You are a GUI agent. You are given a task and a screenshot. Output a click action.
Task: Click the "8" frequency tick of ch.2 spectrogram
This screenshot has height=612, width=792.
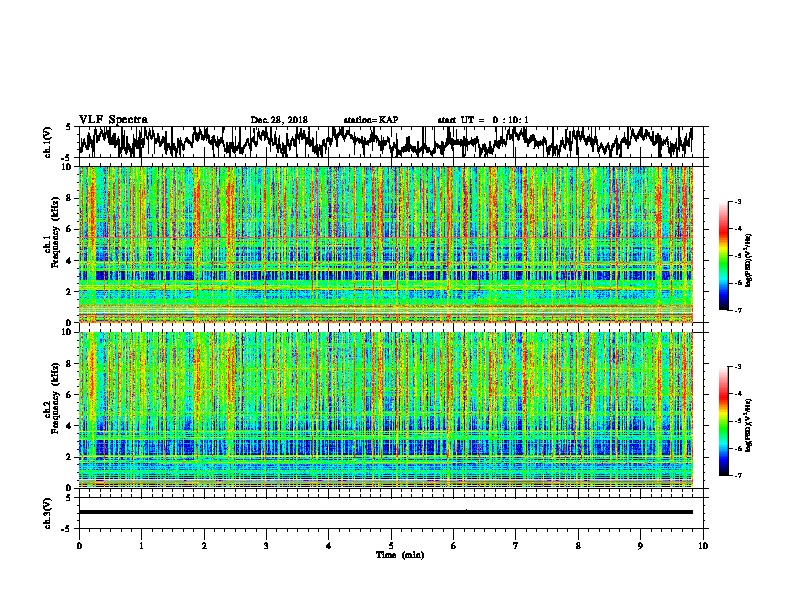click(x=71, y=363)
